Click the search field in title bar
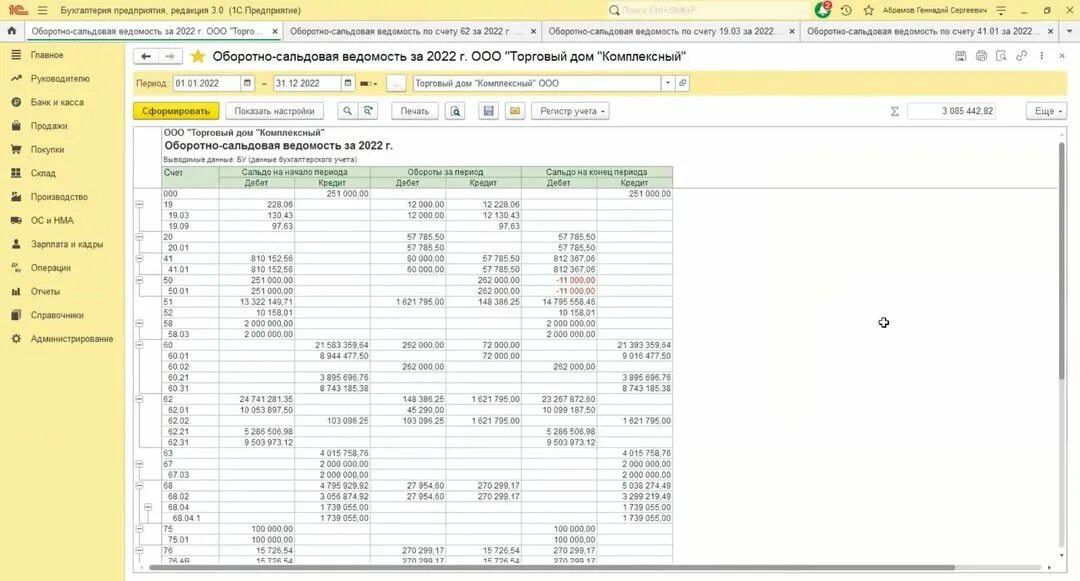 pyautogui.click(x=709, y=10)
